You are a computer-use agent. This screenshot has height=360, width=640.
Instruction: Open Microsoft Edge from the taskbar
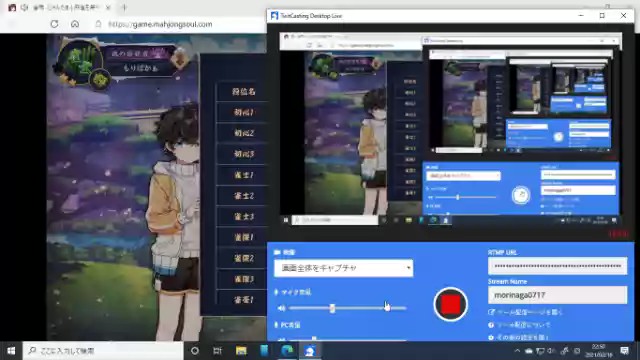tap(287, 351)
